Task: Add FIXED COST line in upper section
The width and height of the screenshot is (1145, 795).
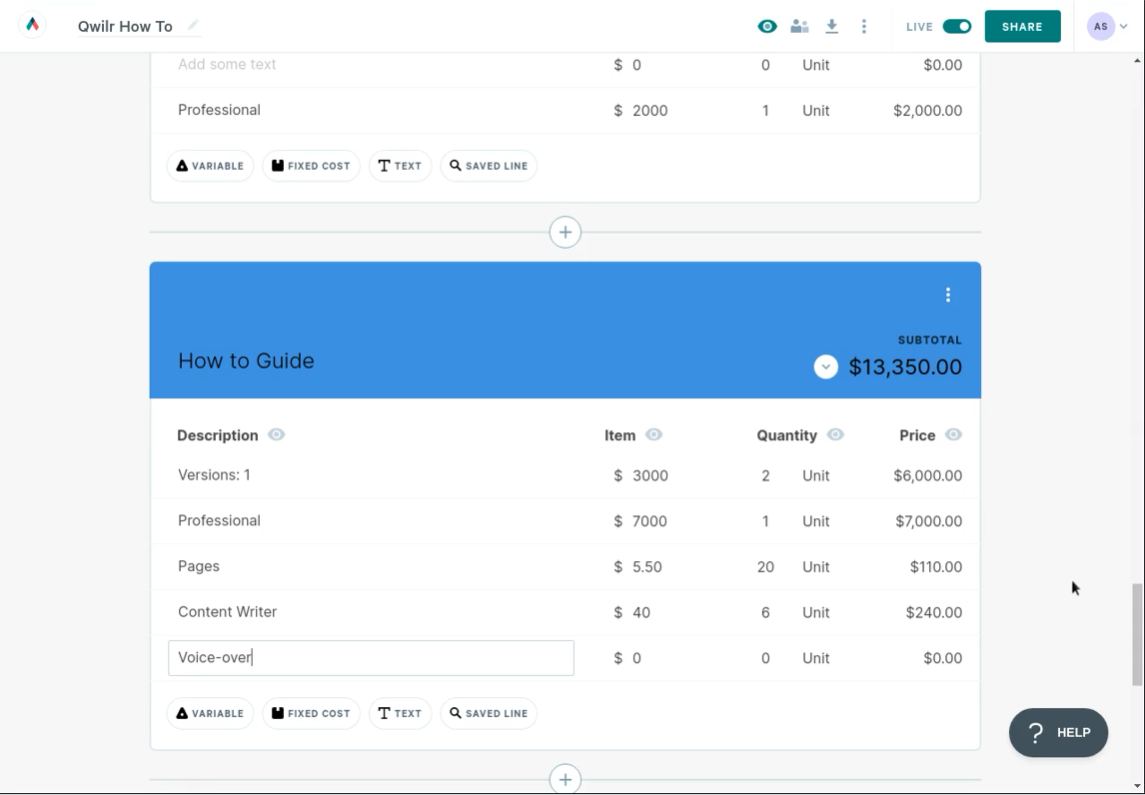Action: click(x=311, y=166)
